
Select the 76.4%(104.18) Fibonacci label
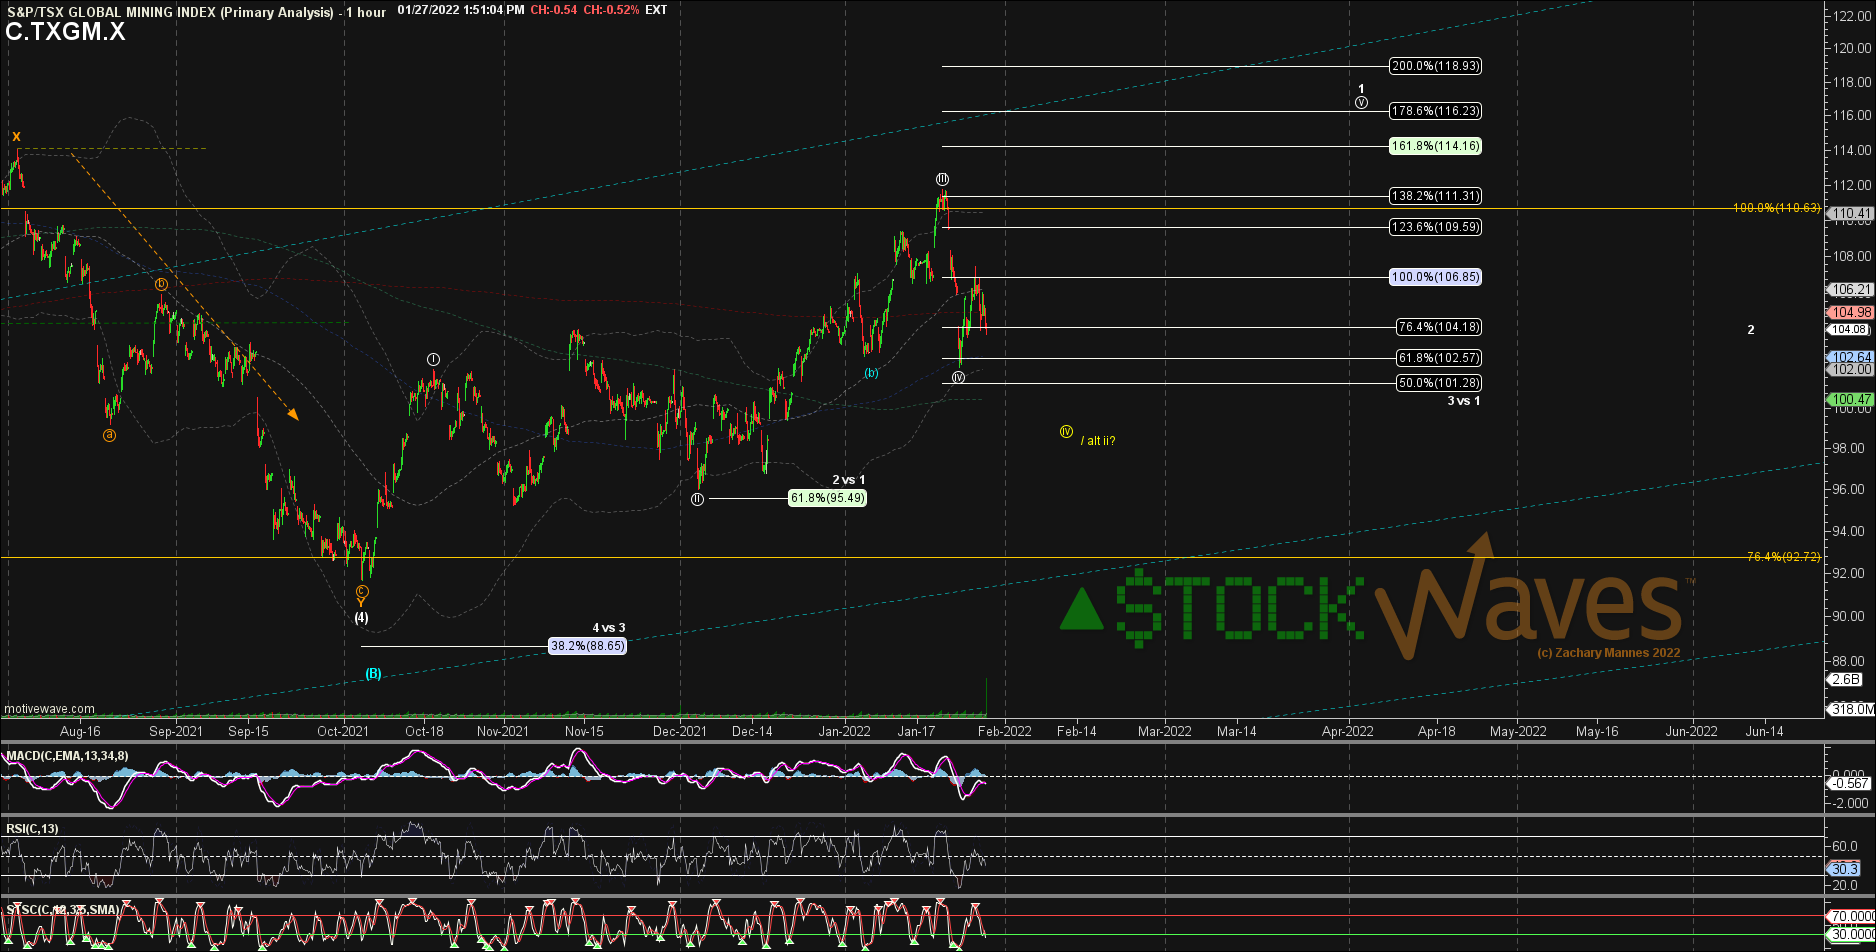pyautogui.click(x=1439, y=327)
